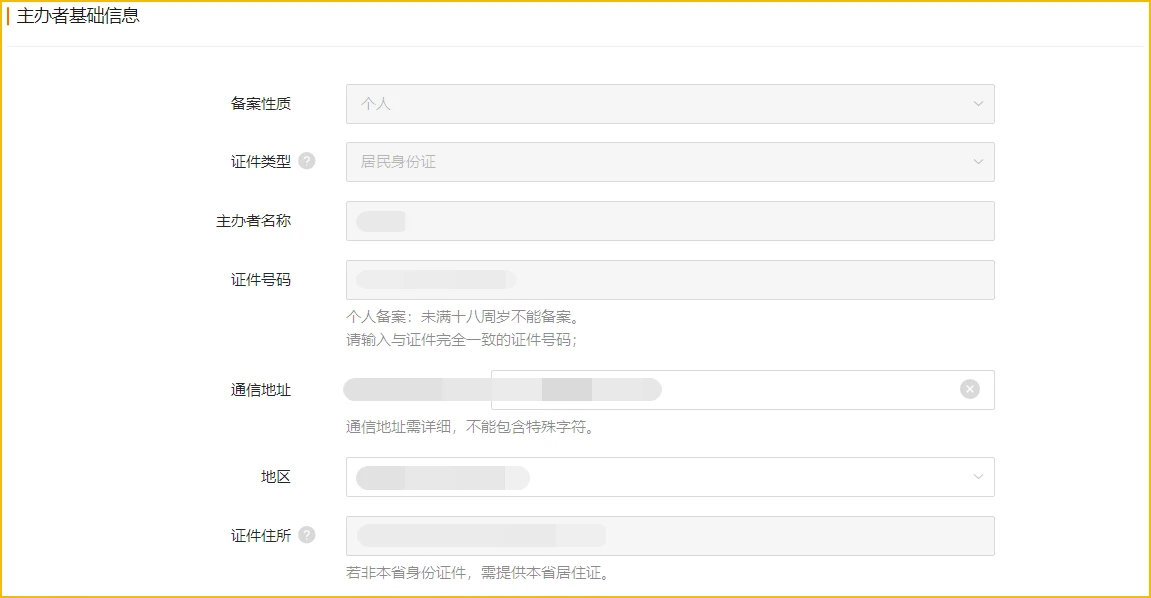Focus the 证件住所 input field
This screenshot has width=1151, height=598.
[670, 536]
